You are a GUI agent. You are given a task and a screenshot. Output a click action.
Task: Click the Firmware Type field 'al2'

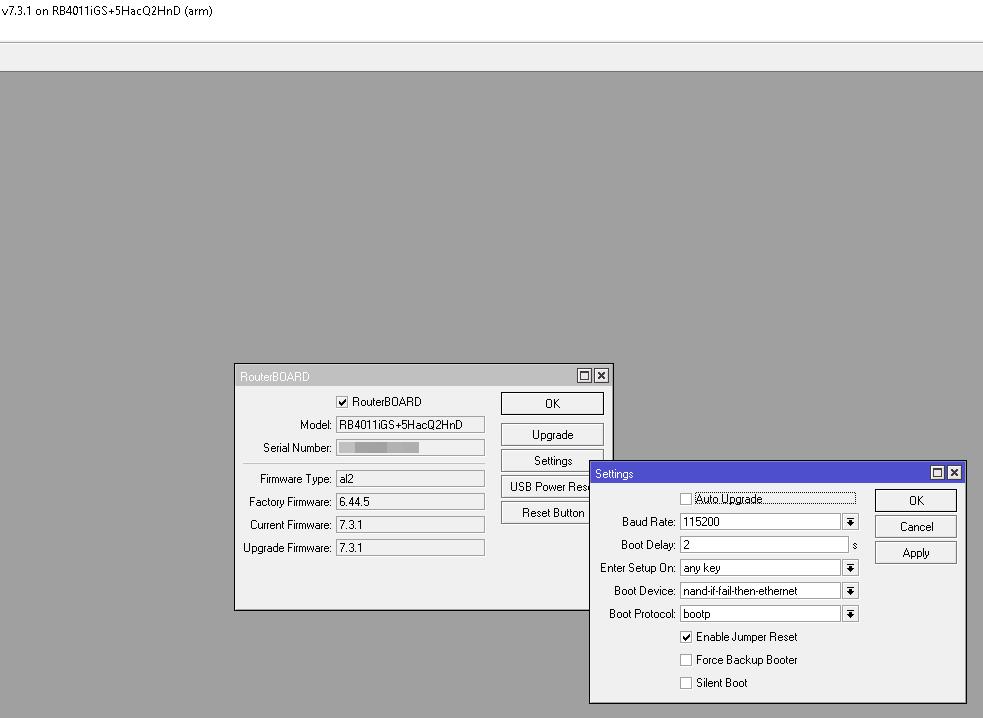411,479
